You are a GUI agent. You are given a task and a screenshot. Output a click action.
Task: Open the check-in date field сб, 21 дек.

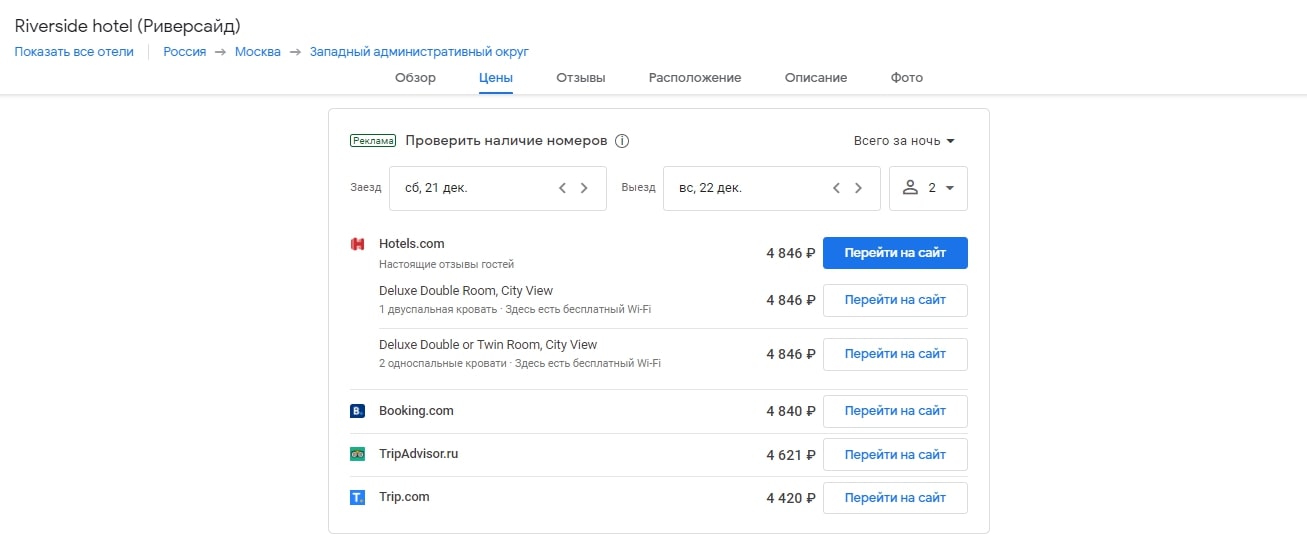click(498, 188)
